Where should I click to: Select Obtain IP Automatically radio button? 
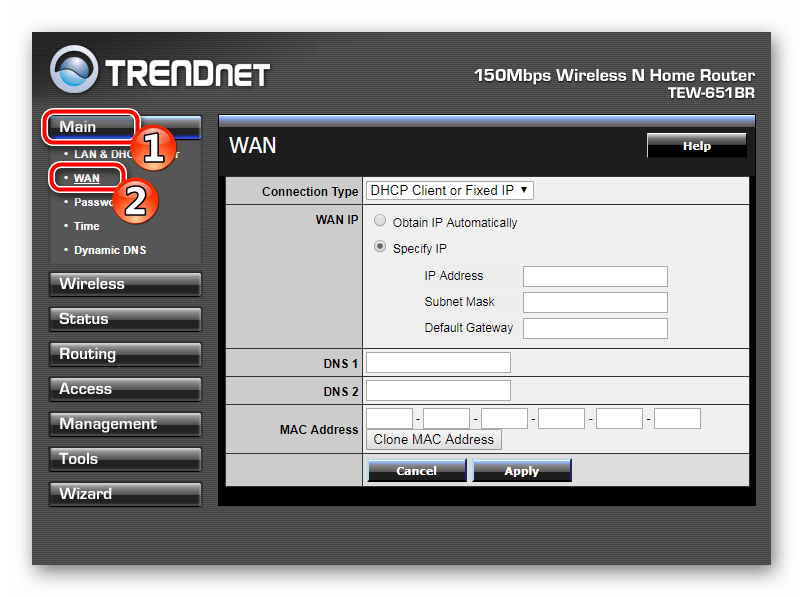(x=380, y=221)
